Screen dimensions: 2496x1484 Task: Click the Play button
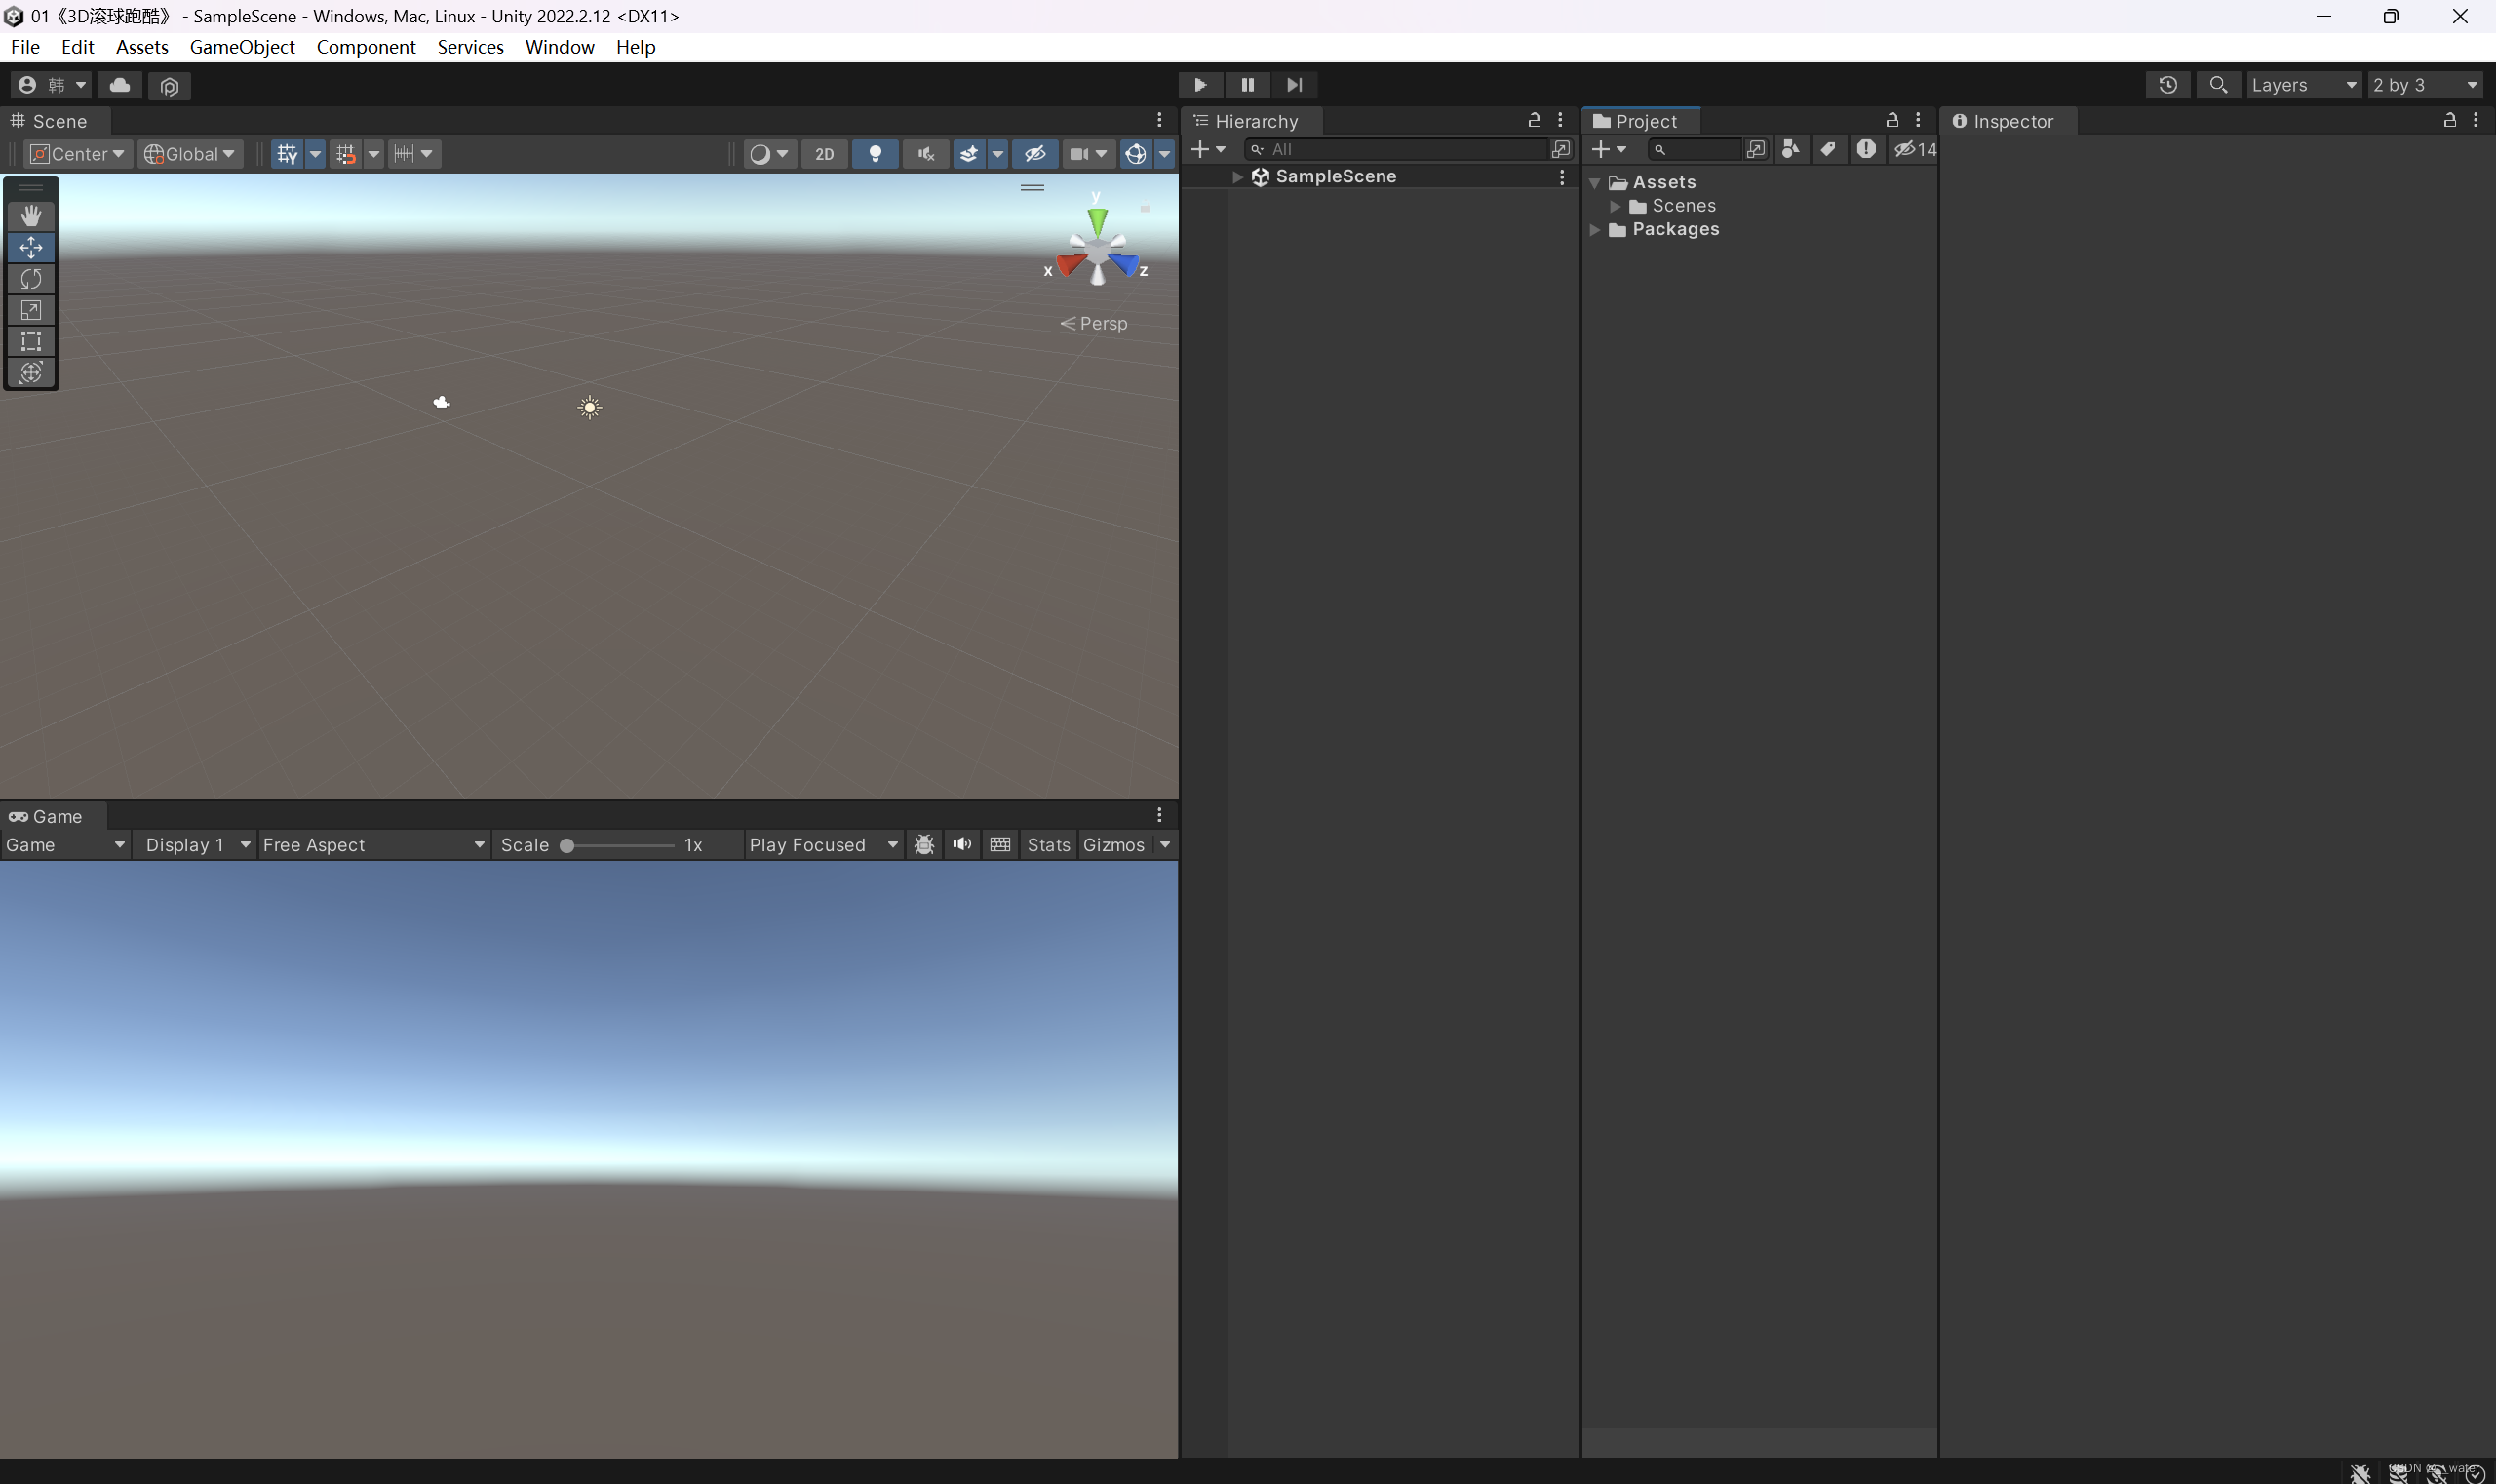pyautogui.click(x=1200, y=85)
